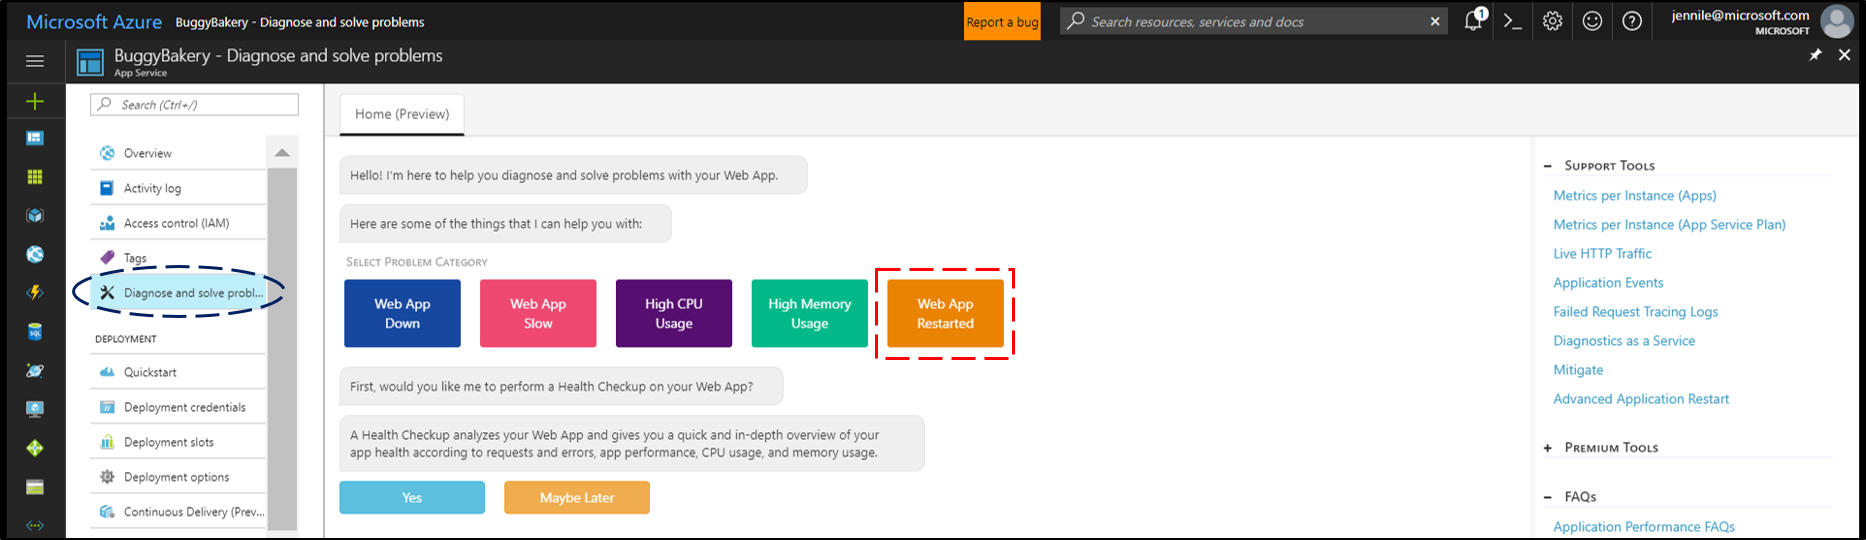Collapse the FAQs section
Viewport: 1866px width, 540px height.
pyautogui.click(x=1548, y=497)
